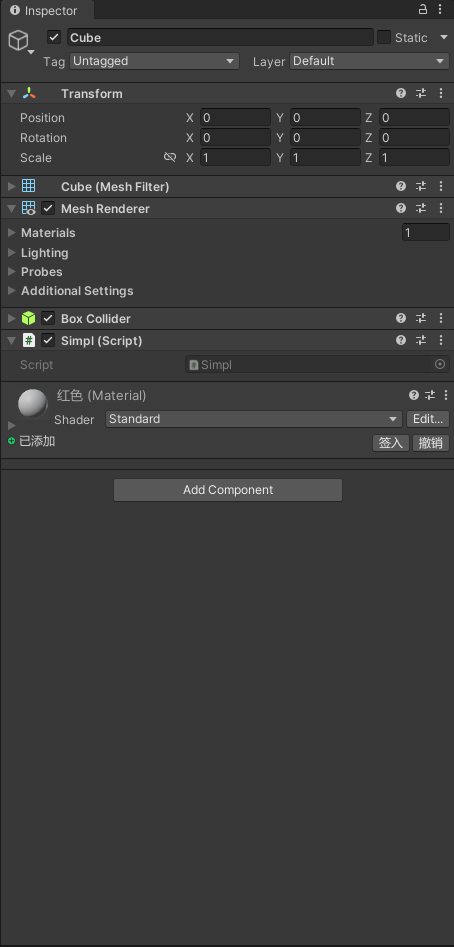Click the Edit... shader button
Image resolution: width=454 pixels, height=947 pixels.
point(428,419)
